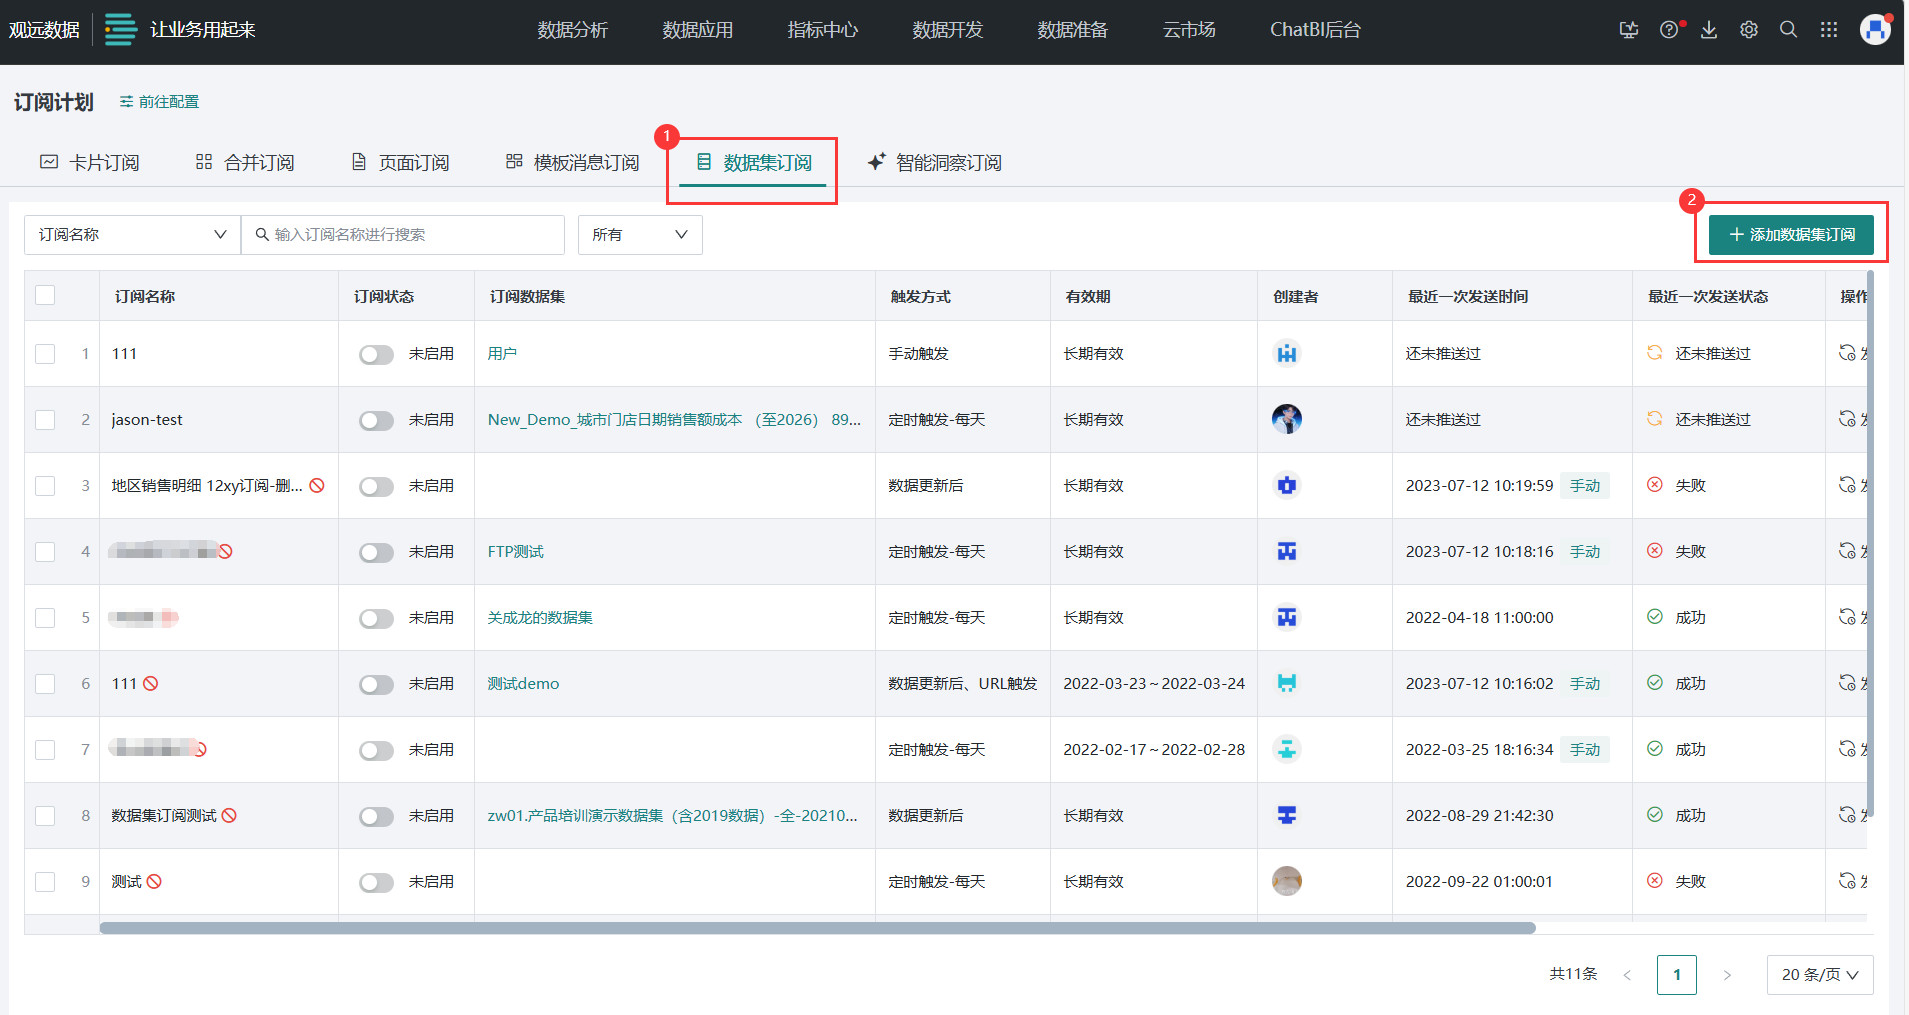Open the apps grid icon
Image resolution: width=1909 pixels, height=1015 pixels.
pyautogui.click(x=1829, y=30)
